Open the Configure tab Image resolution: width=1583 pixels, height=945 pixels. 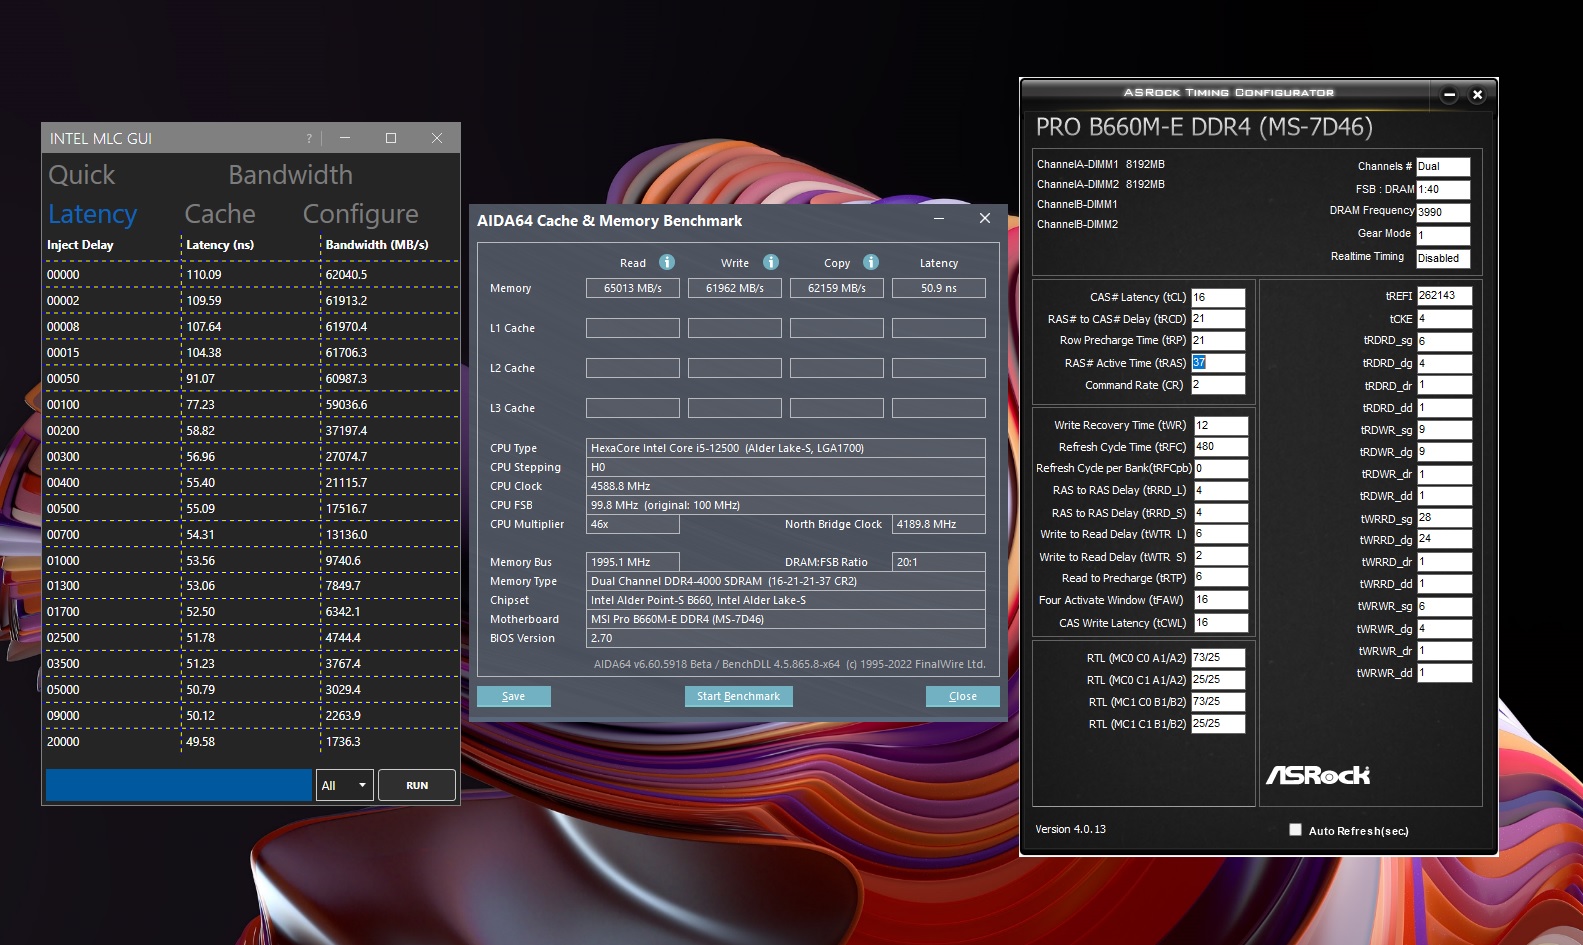[x=360, y=214]
